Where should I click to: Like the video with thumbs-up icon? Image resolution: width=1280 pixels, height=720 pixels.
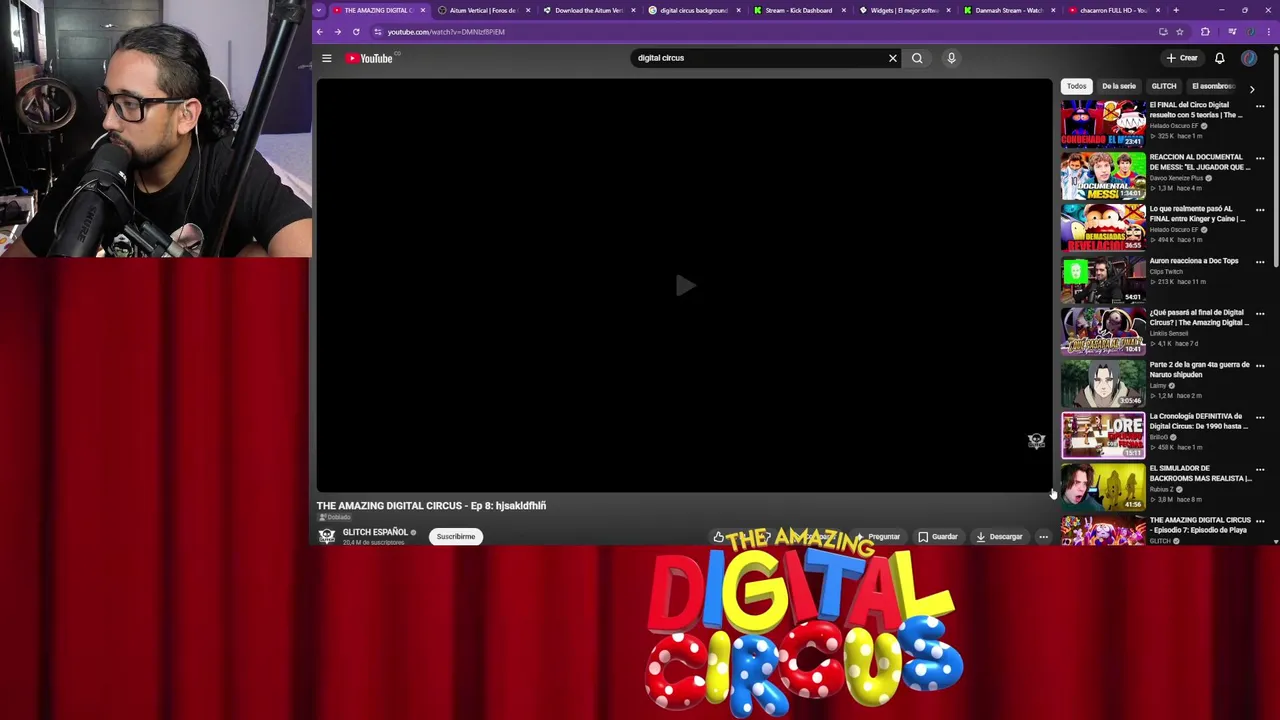[718, 537]
